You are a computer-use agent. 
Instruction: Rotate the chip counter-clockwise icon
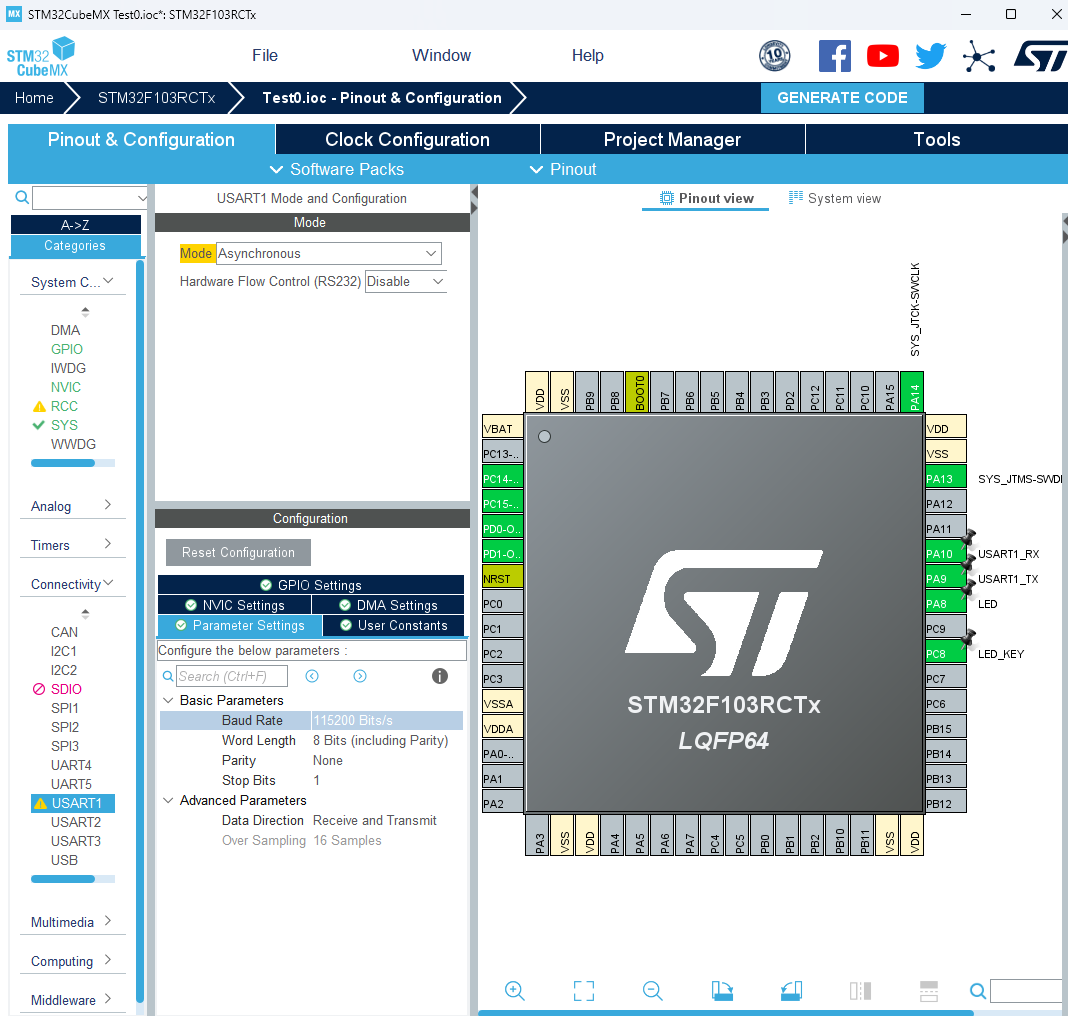point(791,991)
